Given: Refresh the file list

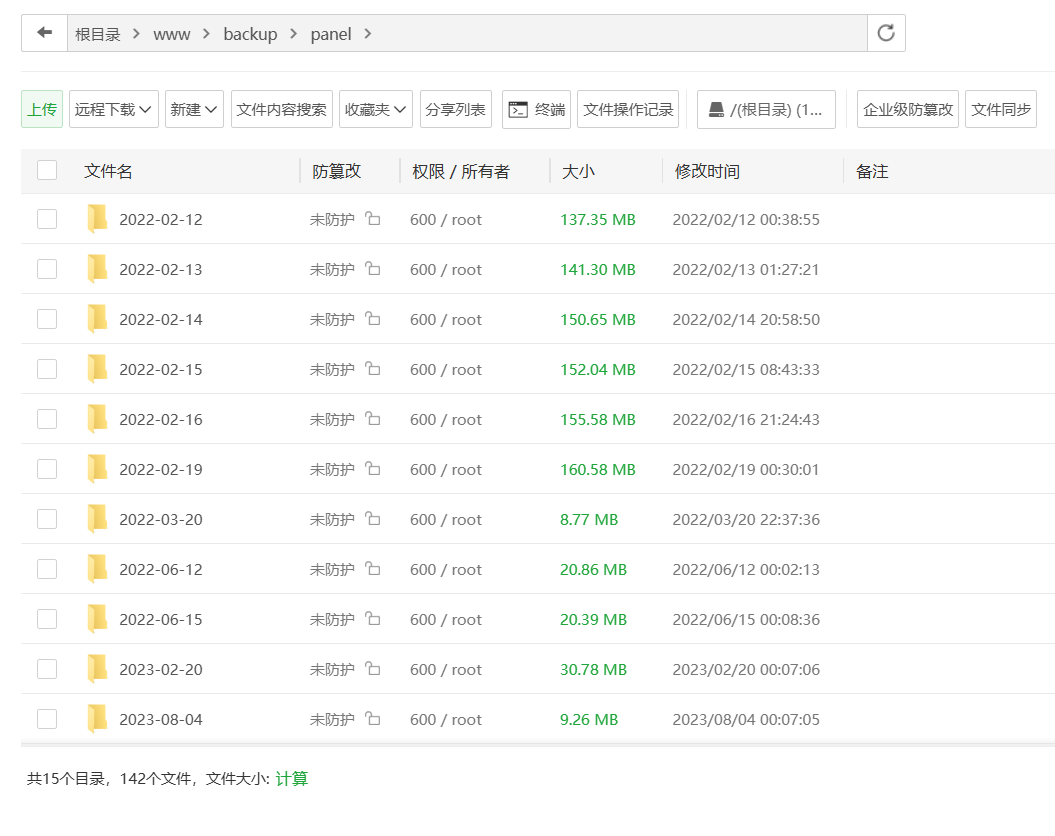Looking at the screenshot, I should 886,33.
